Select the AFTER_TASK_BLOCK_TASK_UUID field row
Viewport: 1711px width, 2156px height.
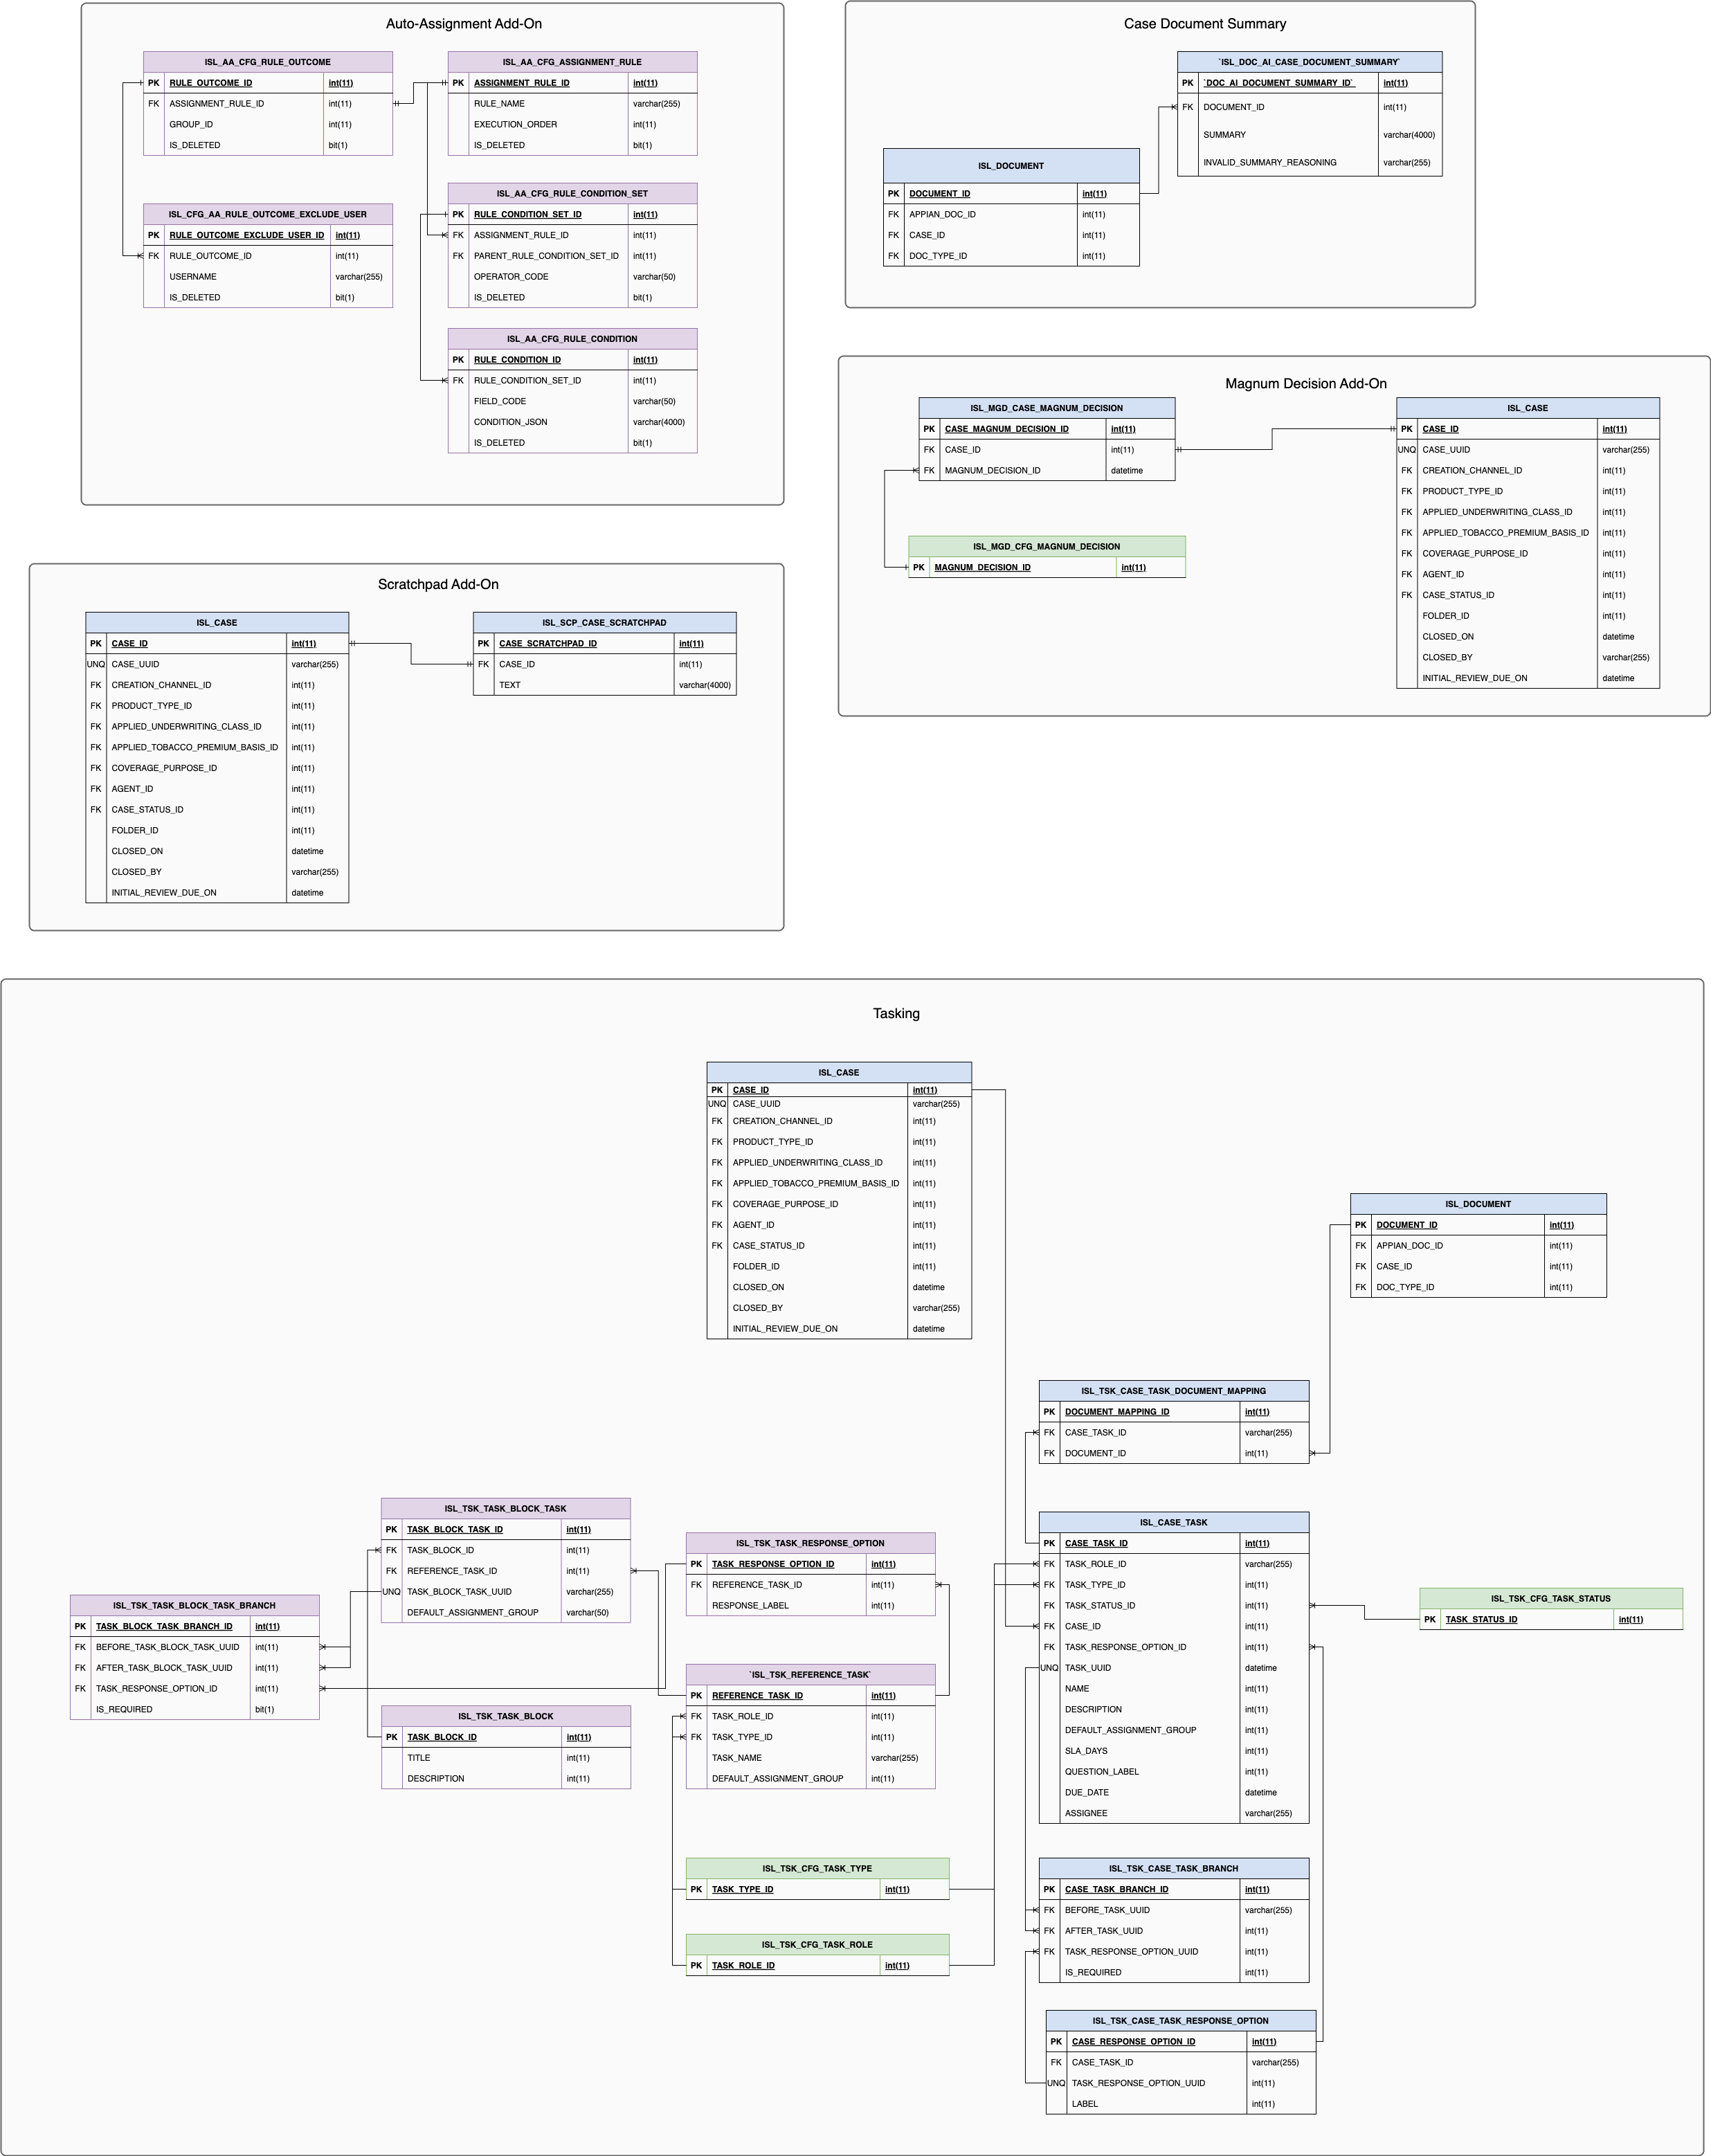coord(195,1668)
